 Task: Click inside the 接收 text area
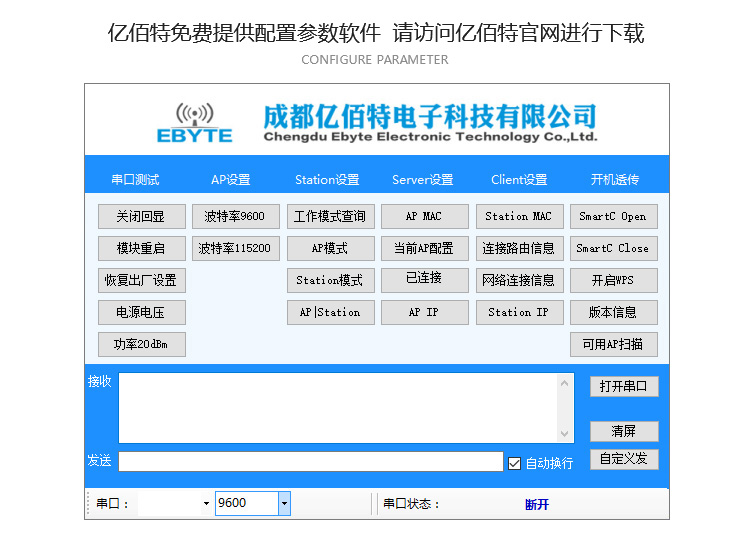337,408
